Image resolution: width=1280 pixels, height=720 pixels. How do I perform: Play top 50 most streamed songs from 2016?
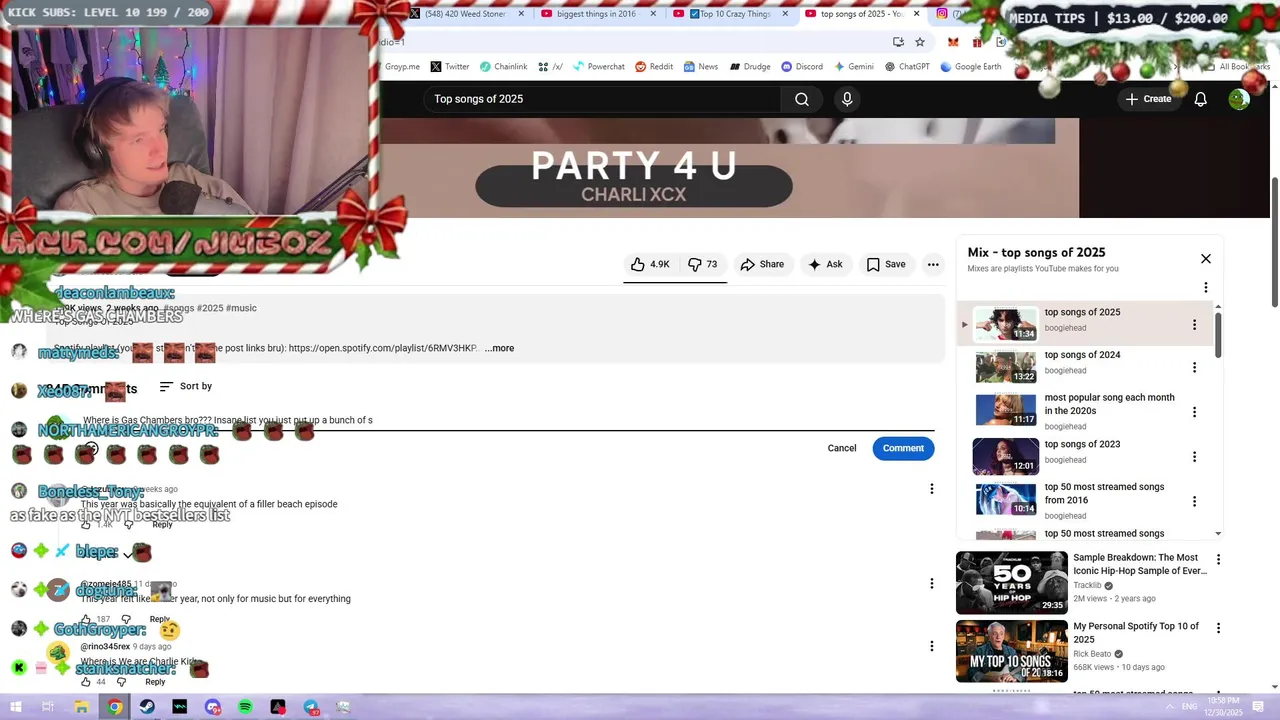coord(1088,500)
